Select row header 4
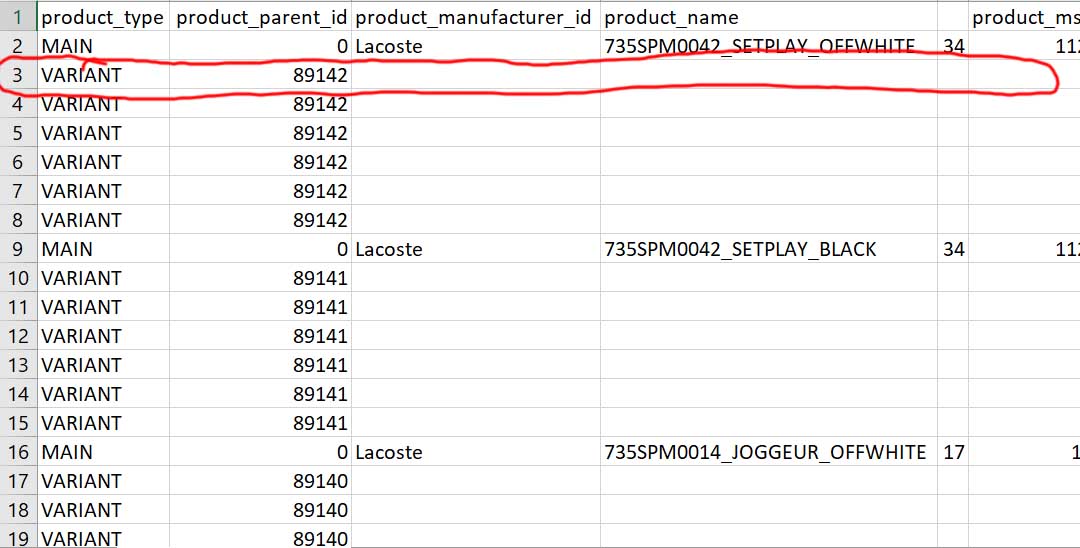This screenshot has width=1080, height=548. click(18, 104)
